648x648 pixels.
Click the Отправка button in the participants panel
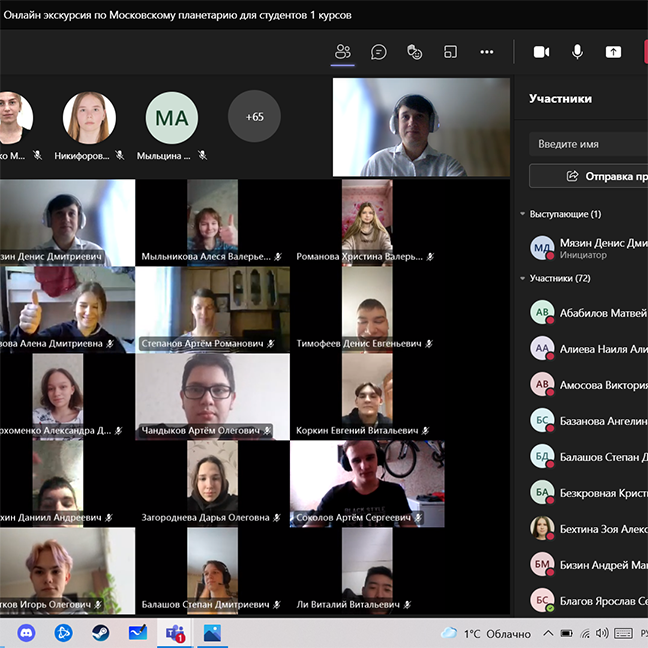coord(590,176)
